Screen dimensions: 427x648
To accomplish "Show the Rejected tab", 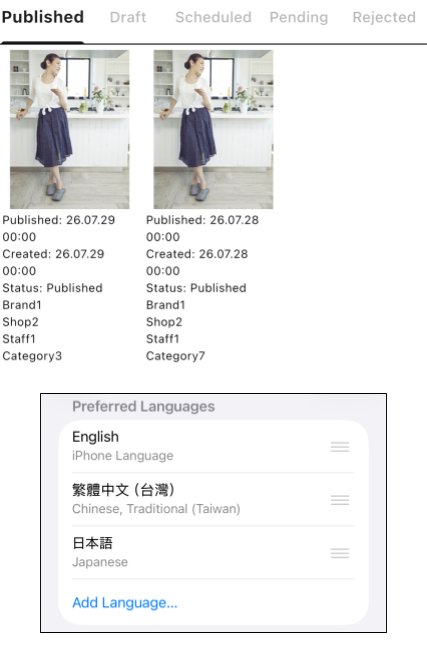I will point(384,17).
